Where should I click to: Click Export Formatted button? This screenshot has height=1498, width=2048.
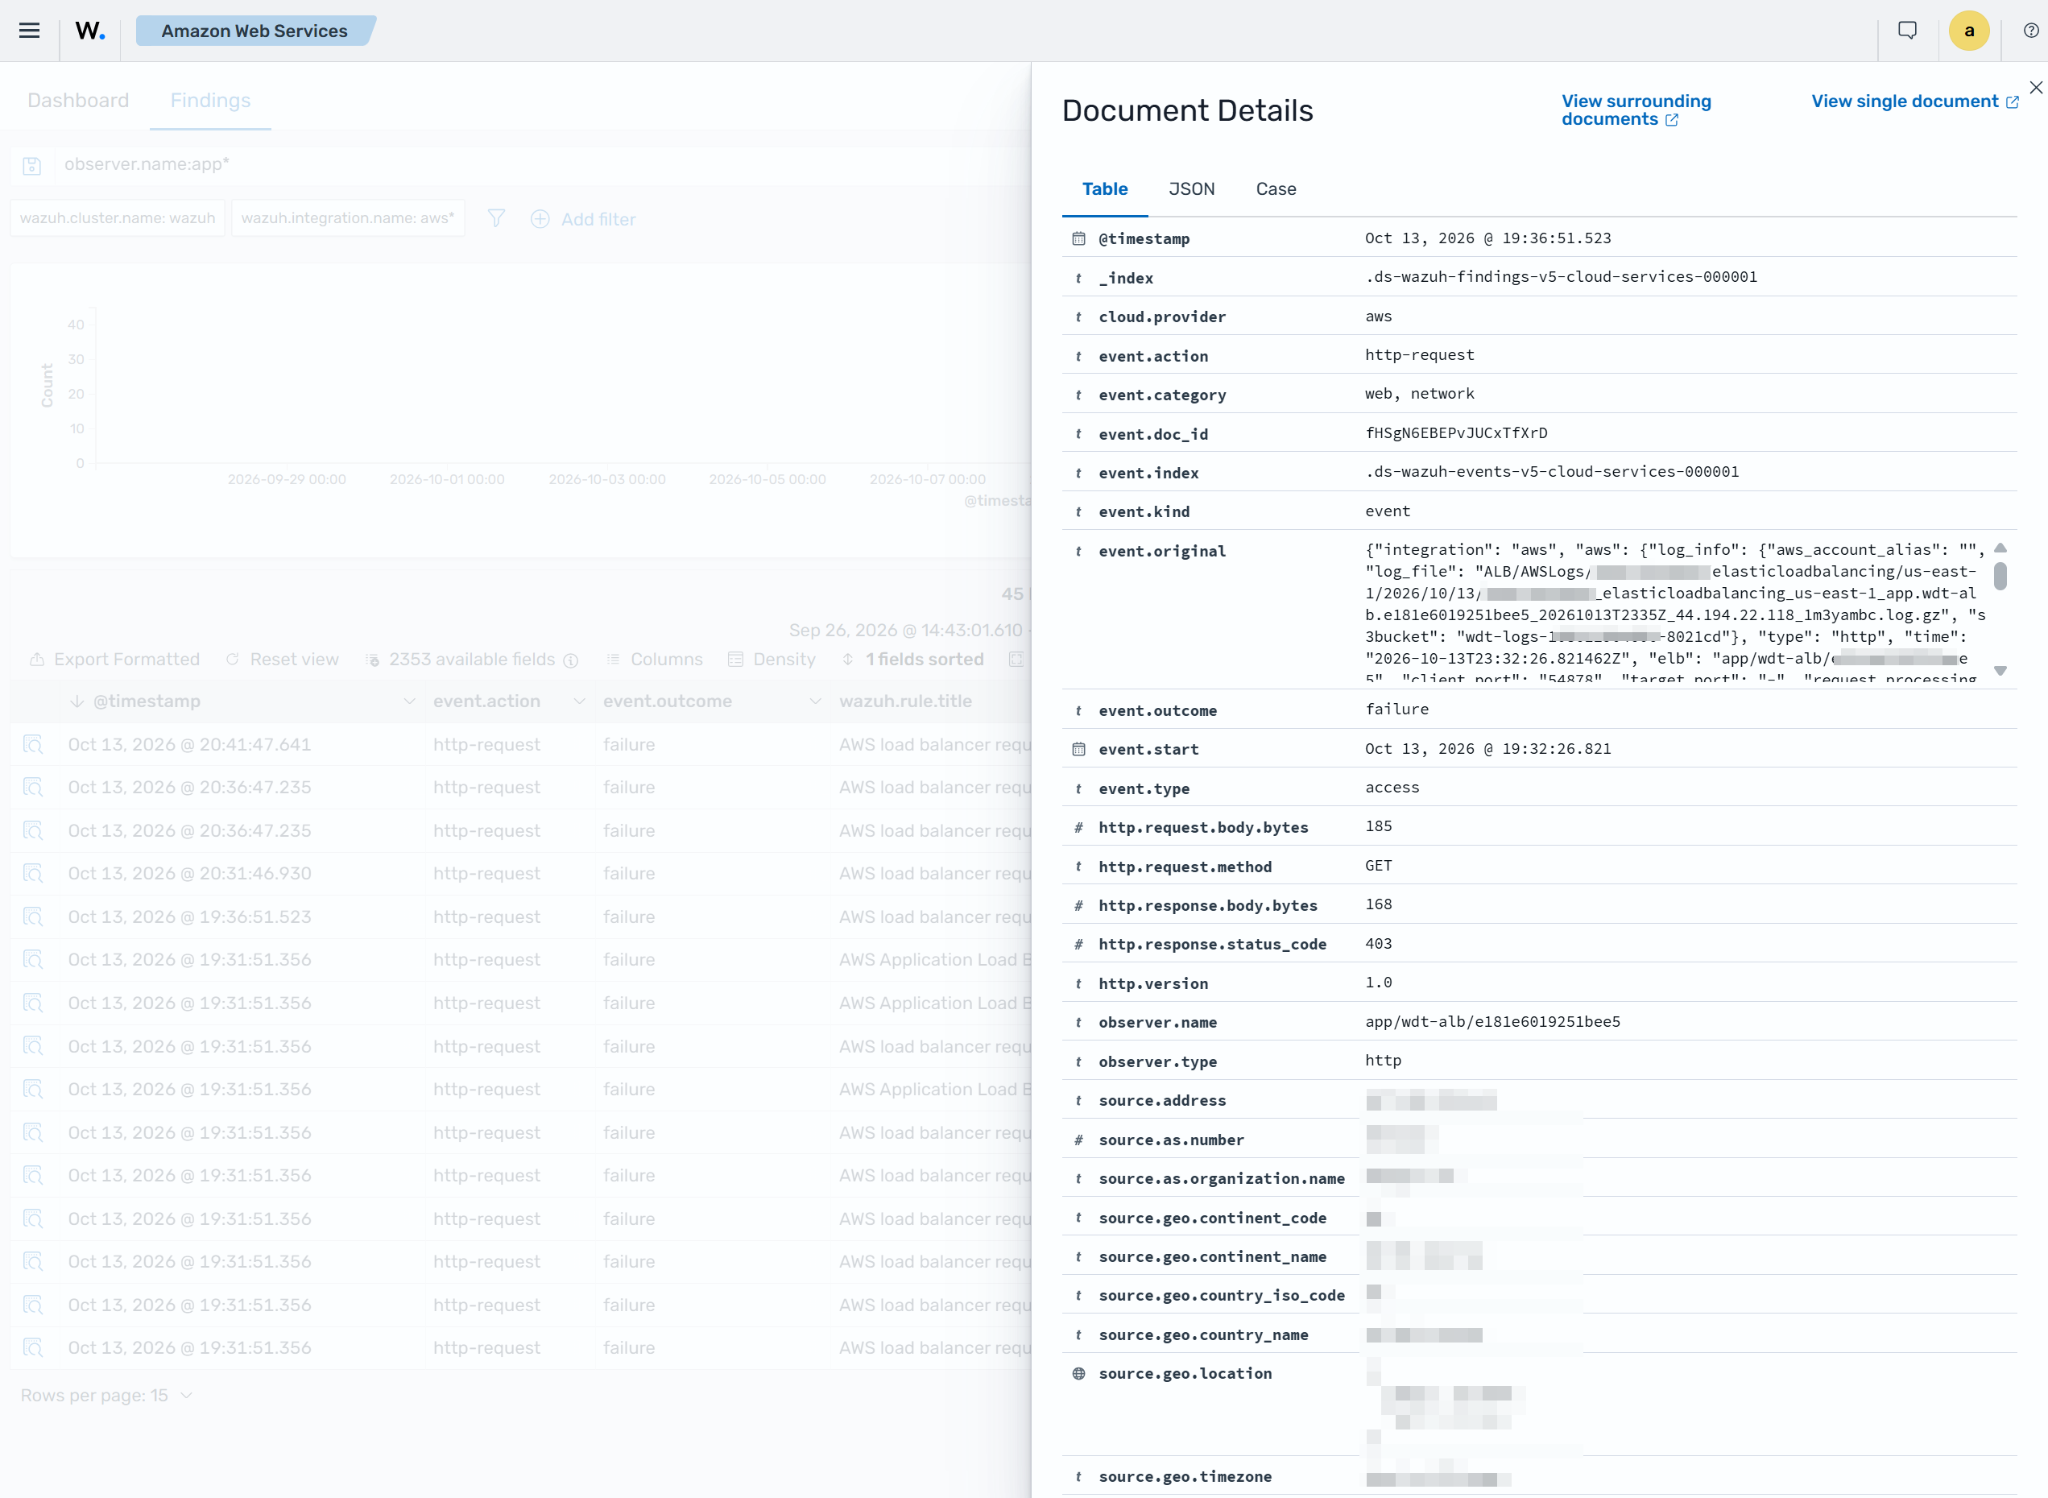(x=114, y=659)
